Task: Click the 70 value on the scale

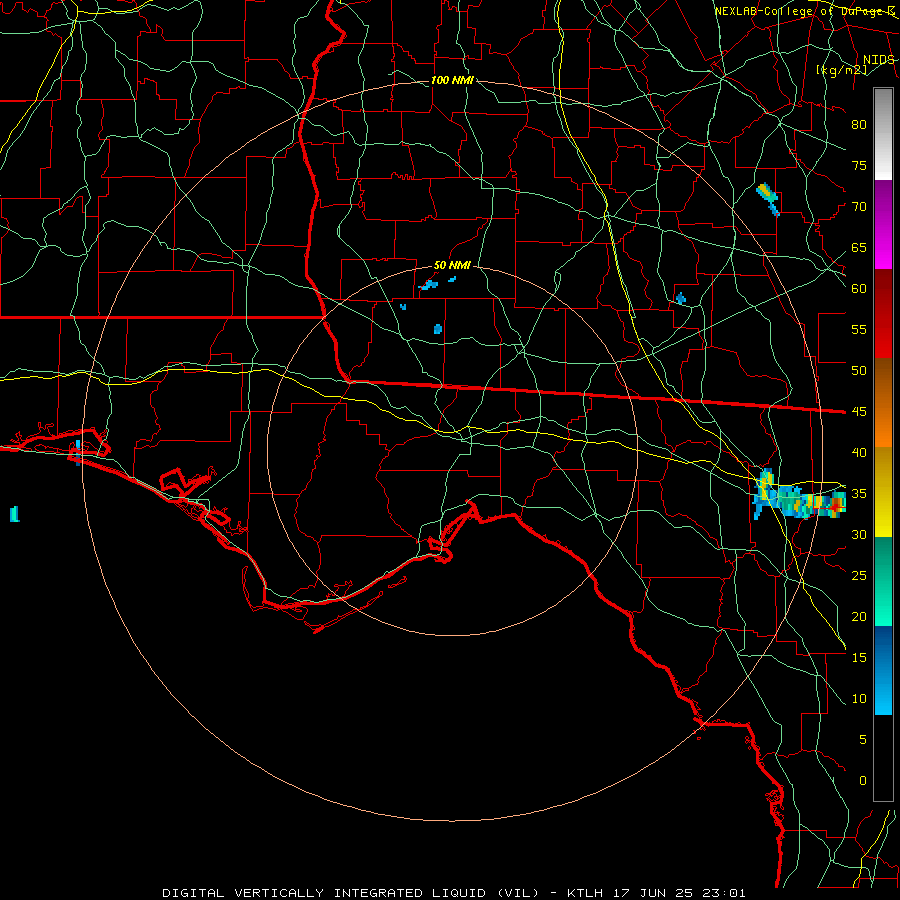Action: pos(859,207)
